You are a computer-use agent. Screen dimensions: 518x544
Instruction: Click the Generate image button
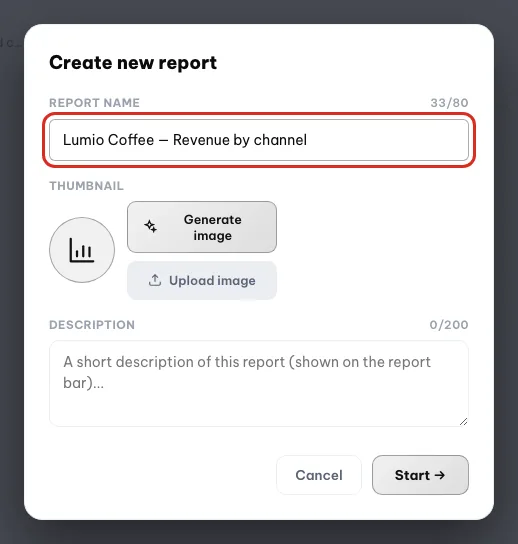[202, 227]
